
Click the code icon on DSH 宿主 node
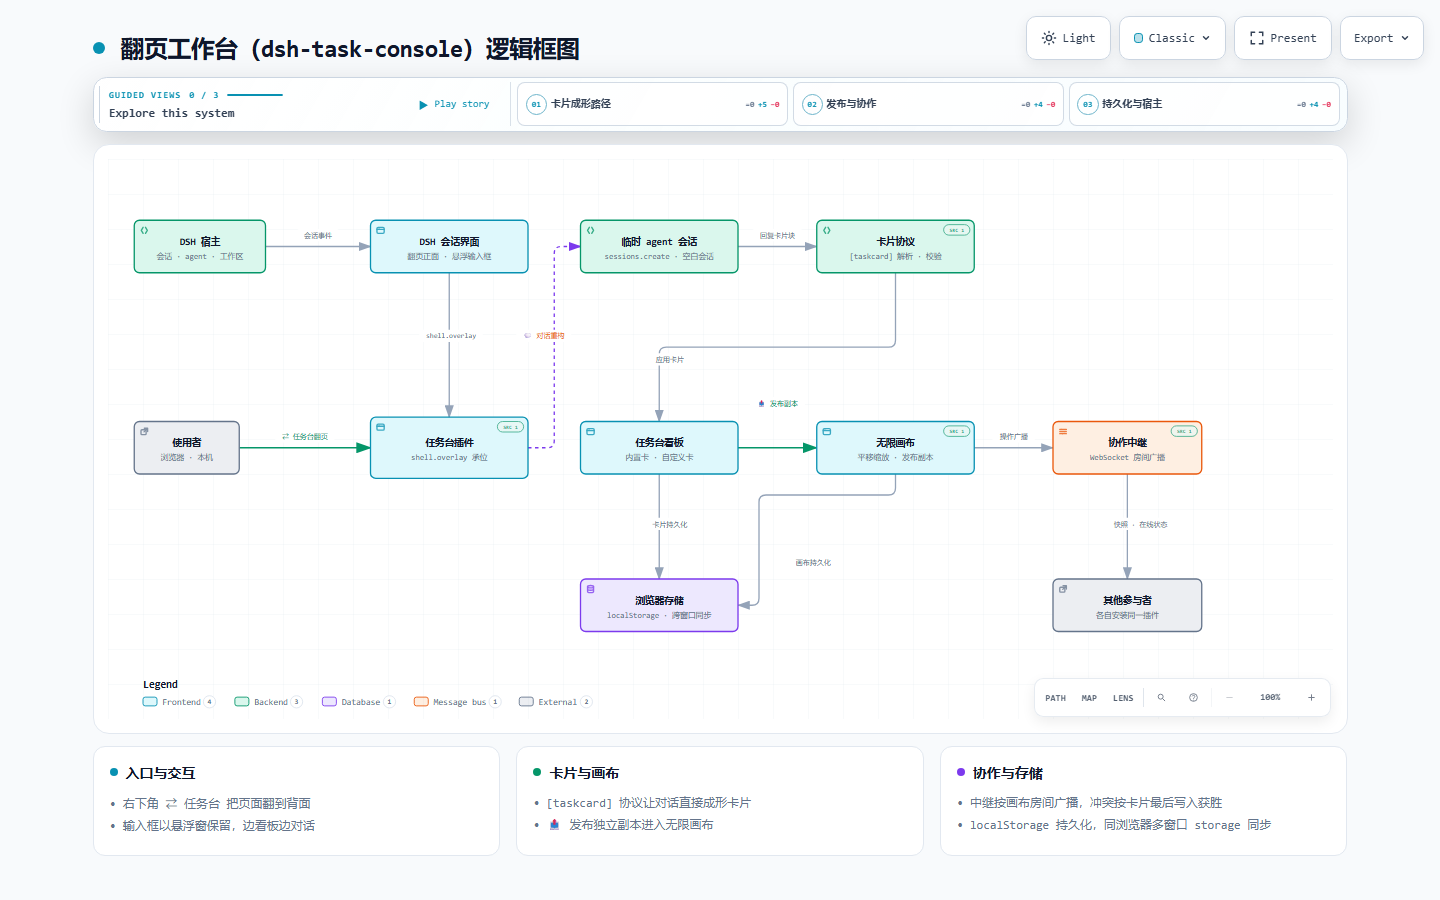(144, 230)
